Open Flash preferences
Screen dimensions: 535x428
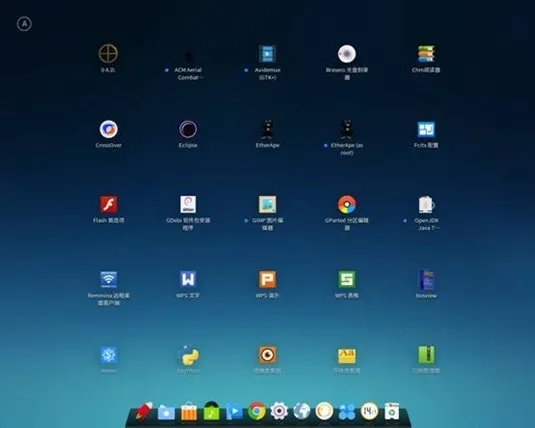coord(109,204)
